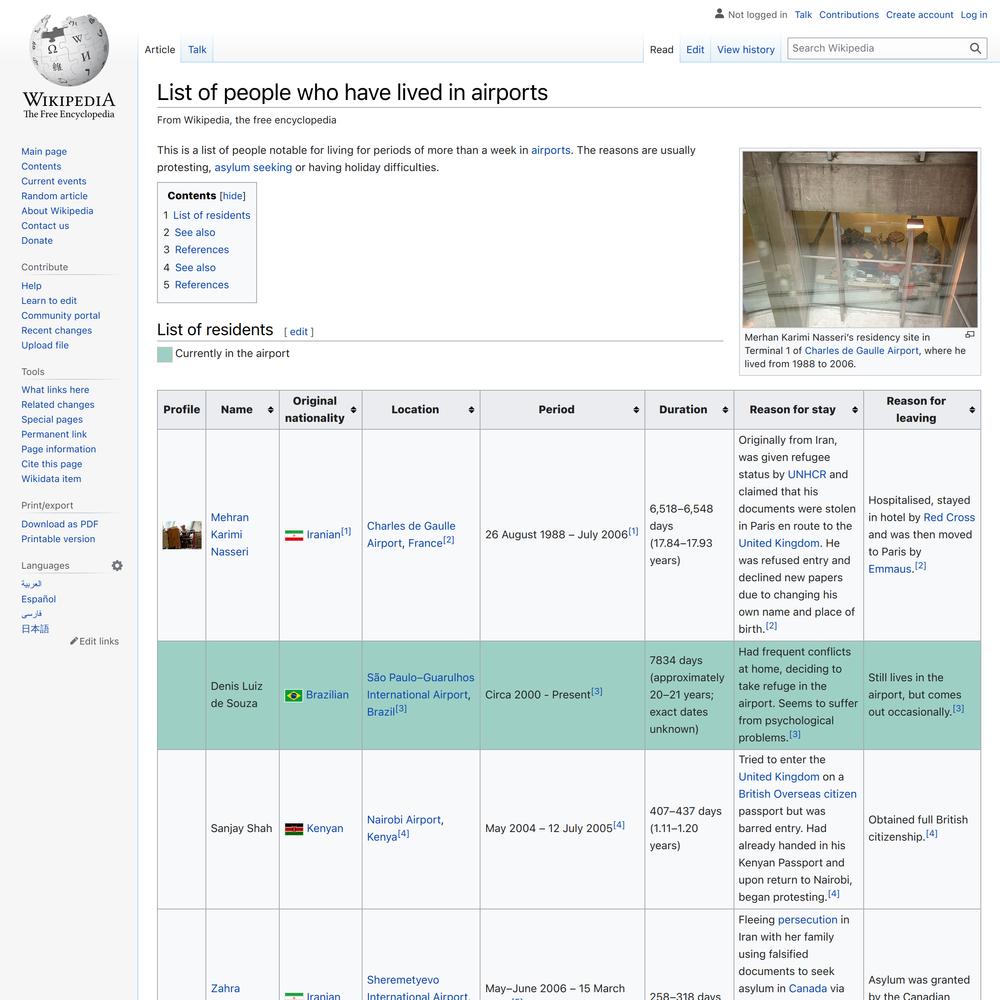Open What links here tool

point(55,390)
